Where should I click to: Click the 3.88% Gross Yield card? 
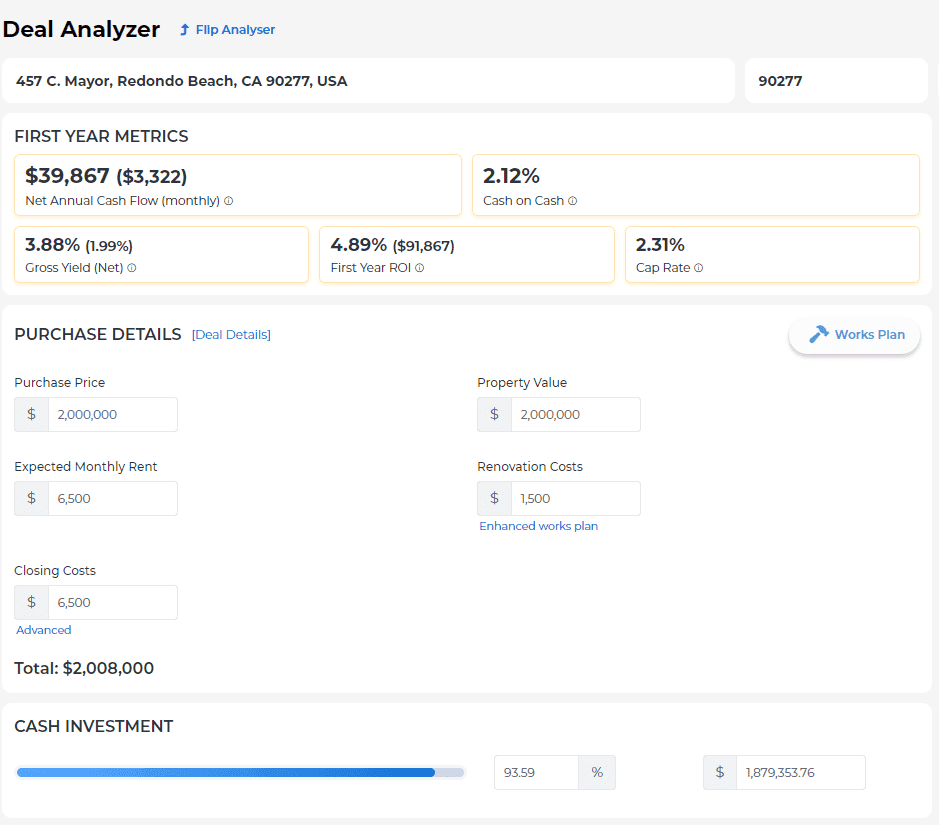161,254
